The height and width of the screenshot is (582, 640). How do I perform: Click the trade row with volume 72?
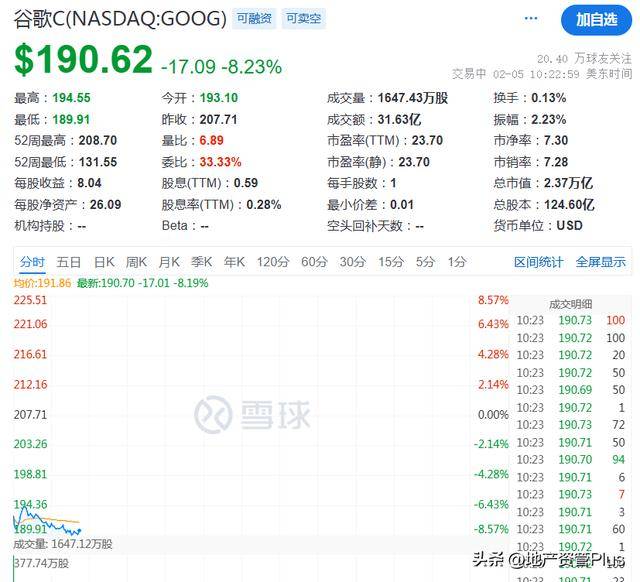click(x=571, y=425)
